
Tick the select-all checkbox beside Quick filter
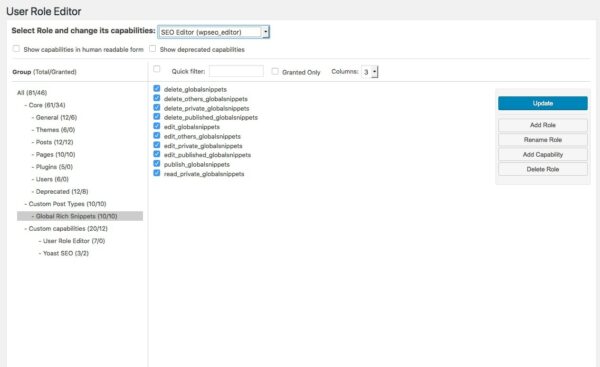[x=157, y=69]
